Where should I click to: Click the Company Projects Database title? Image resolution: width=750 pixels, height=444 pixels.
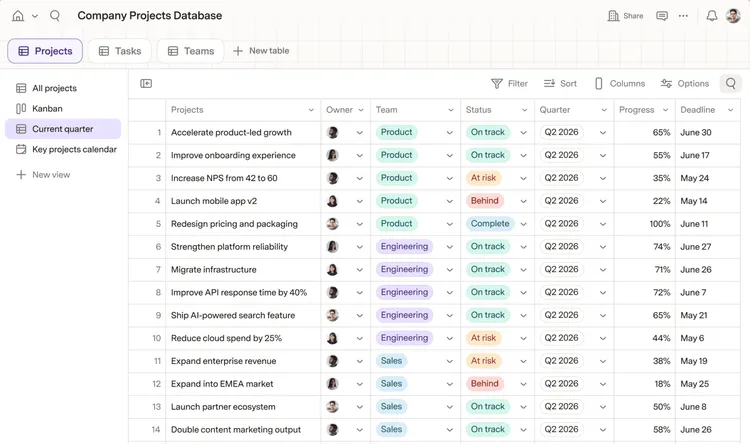[x=150, y=16]
